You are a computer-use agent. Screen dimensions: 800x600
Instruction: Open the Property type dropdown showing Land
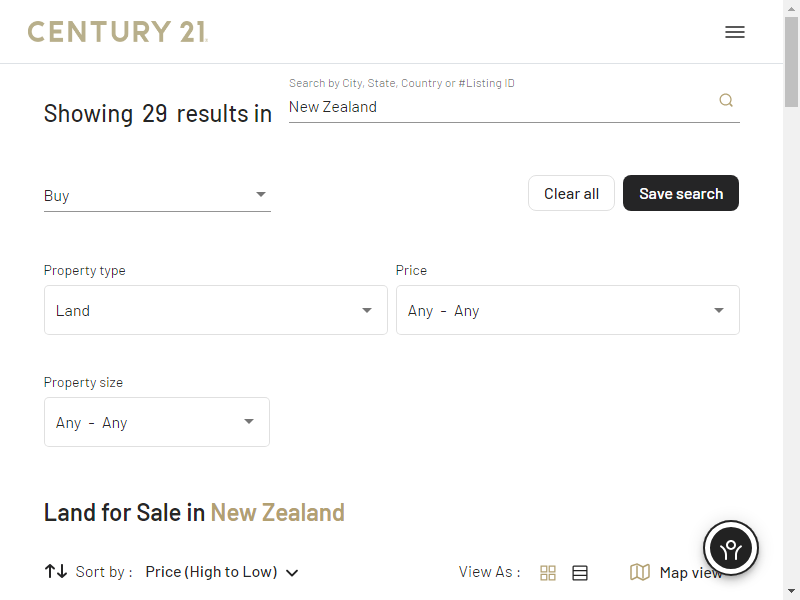[216, 310]
